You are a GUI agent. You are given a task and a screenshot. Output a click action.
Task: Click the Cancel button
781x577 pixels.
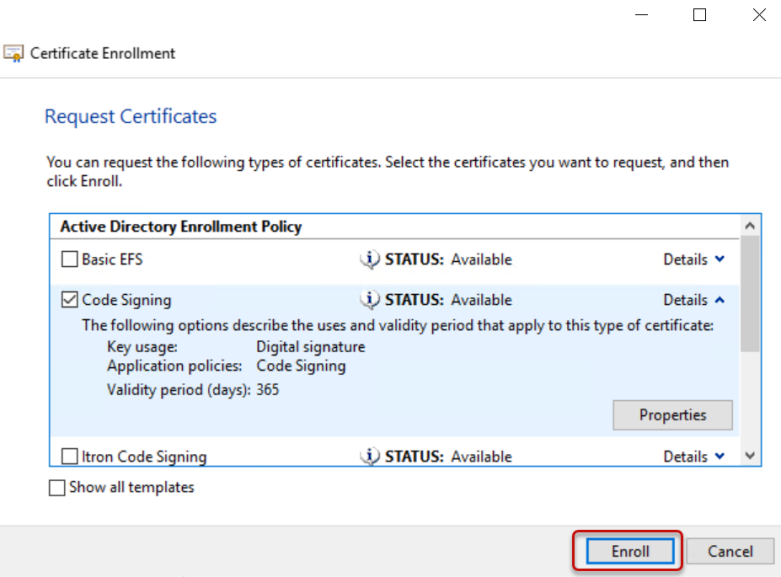(x=730, y=551)
